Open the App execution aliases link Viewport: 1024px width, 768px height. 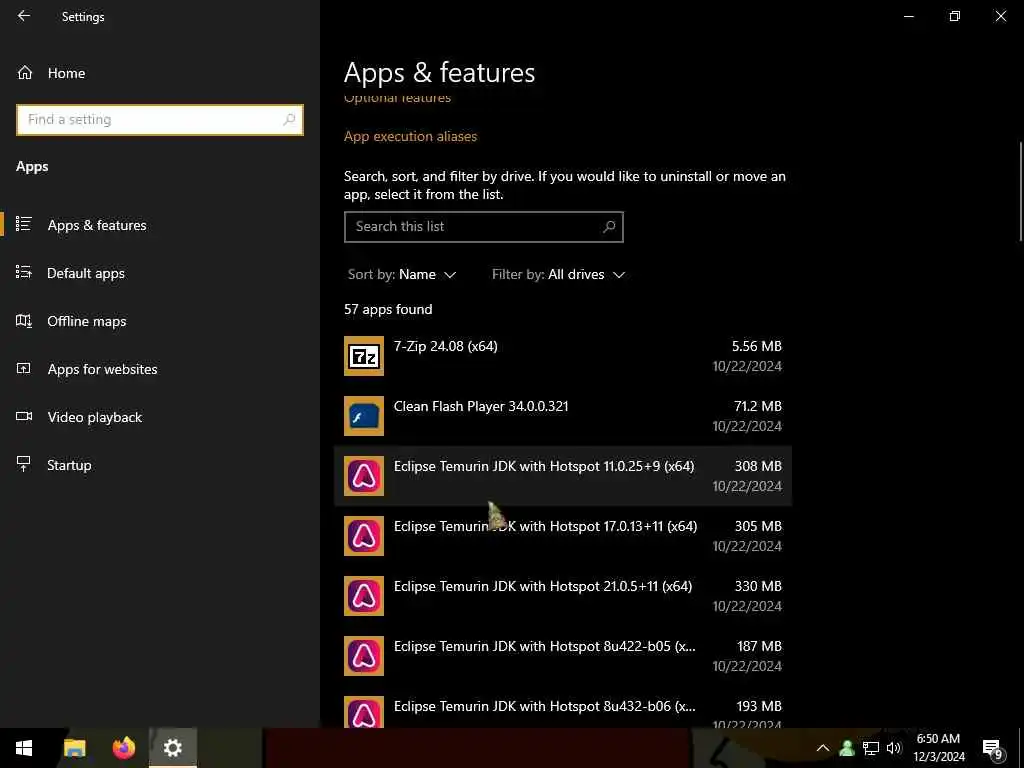[x=410, y=136]
